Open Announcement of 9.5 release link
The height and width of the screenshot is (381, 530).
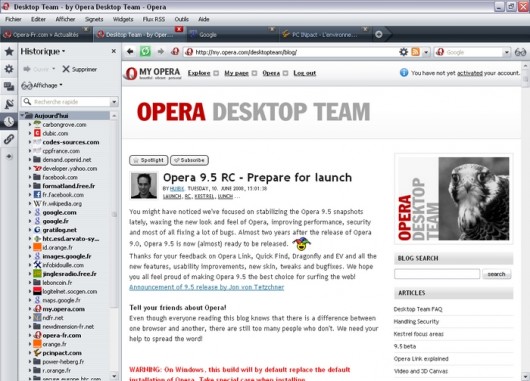click(x=207, y=287)
